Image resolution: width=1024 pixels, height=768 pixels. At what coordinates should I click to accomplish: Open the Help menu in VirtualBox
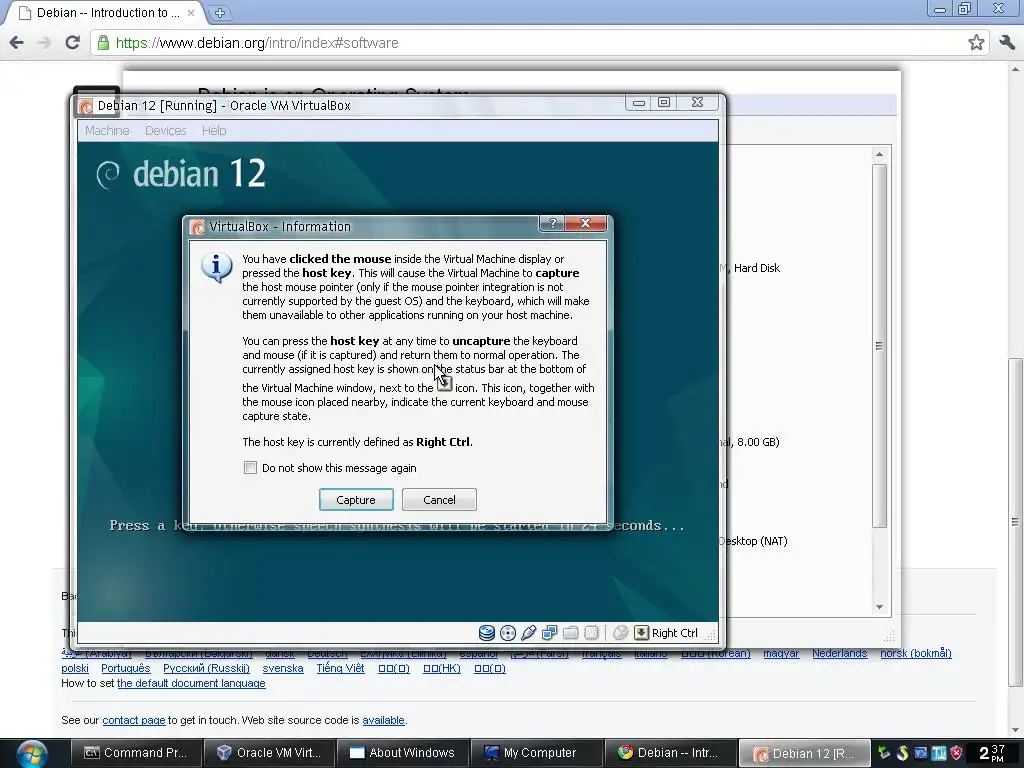214,131
